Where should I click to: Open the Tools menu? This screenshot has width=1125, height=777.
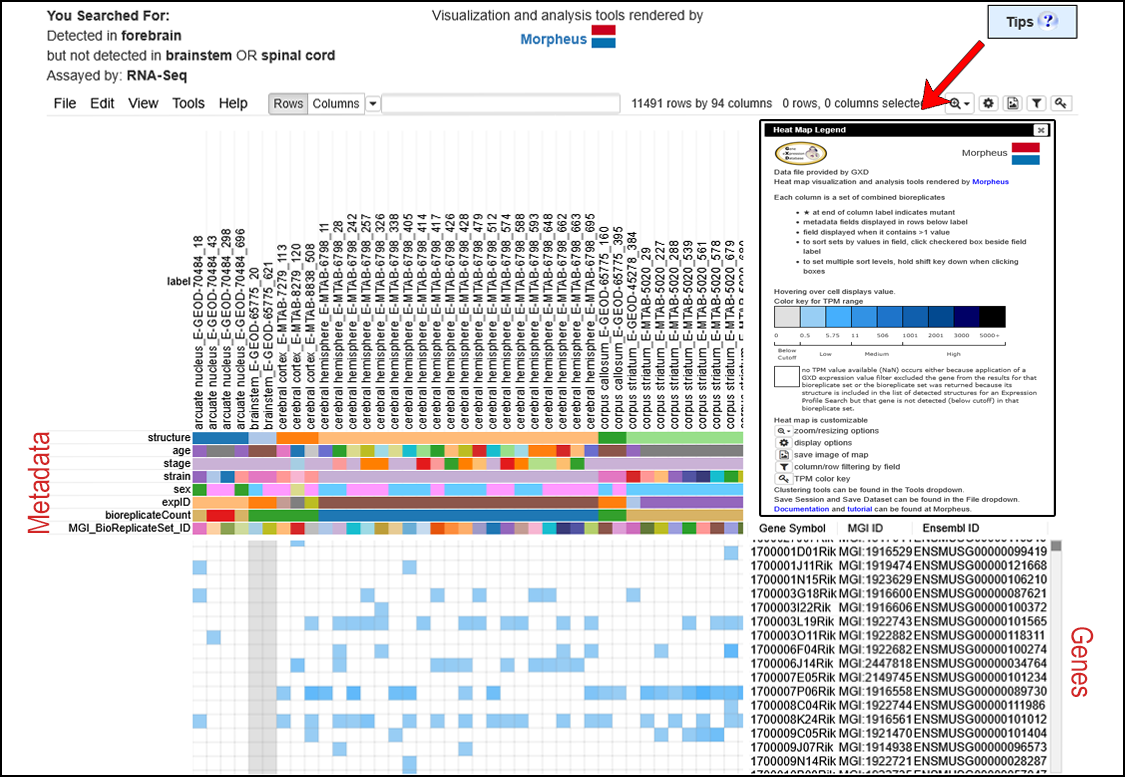(x=188, y=103)
